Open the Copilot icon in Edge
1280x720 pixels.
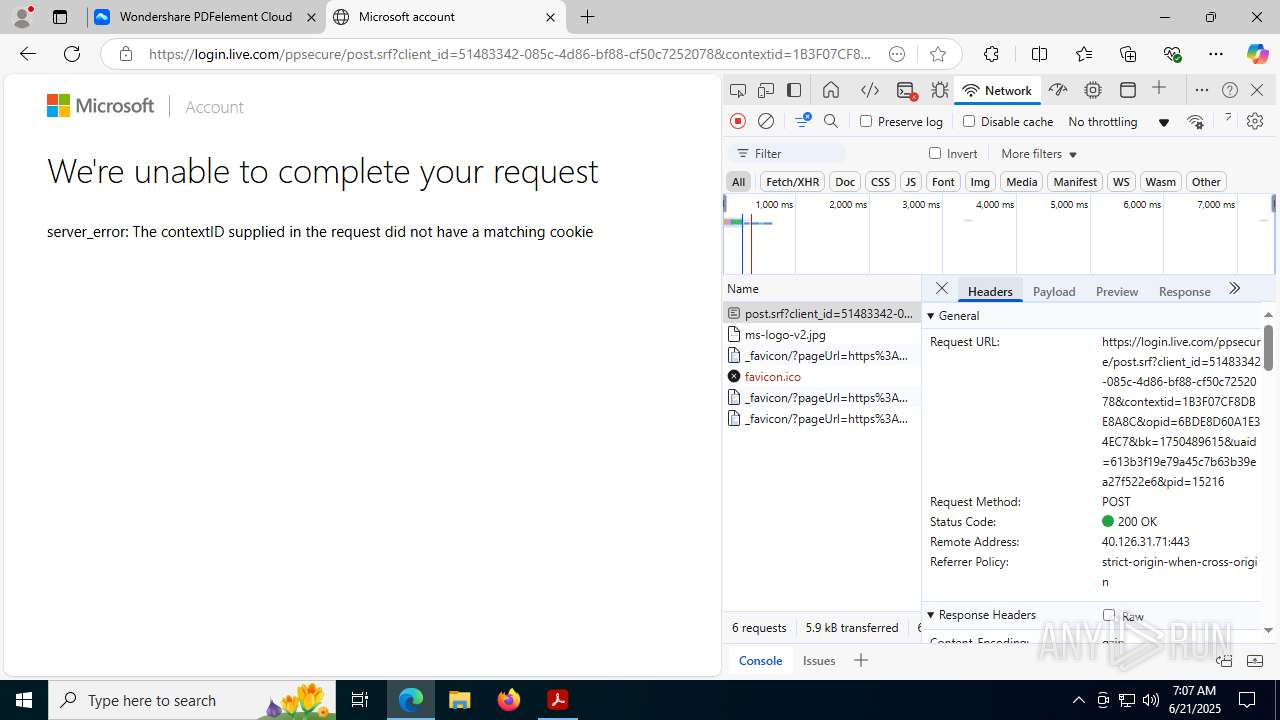tap(1257, 54)
